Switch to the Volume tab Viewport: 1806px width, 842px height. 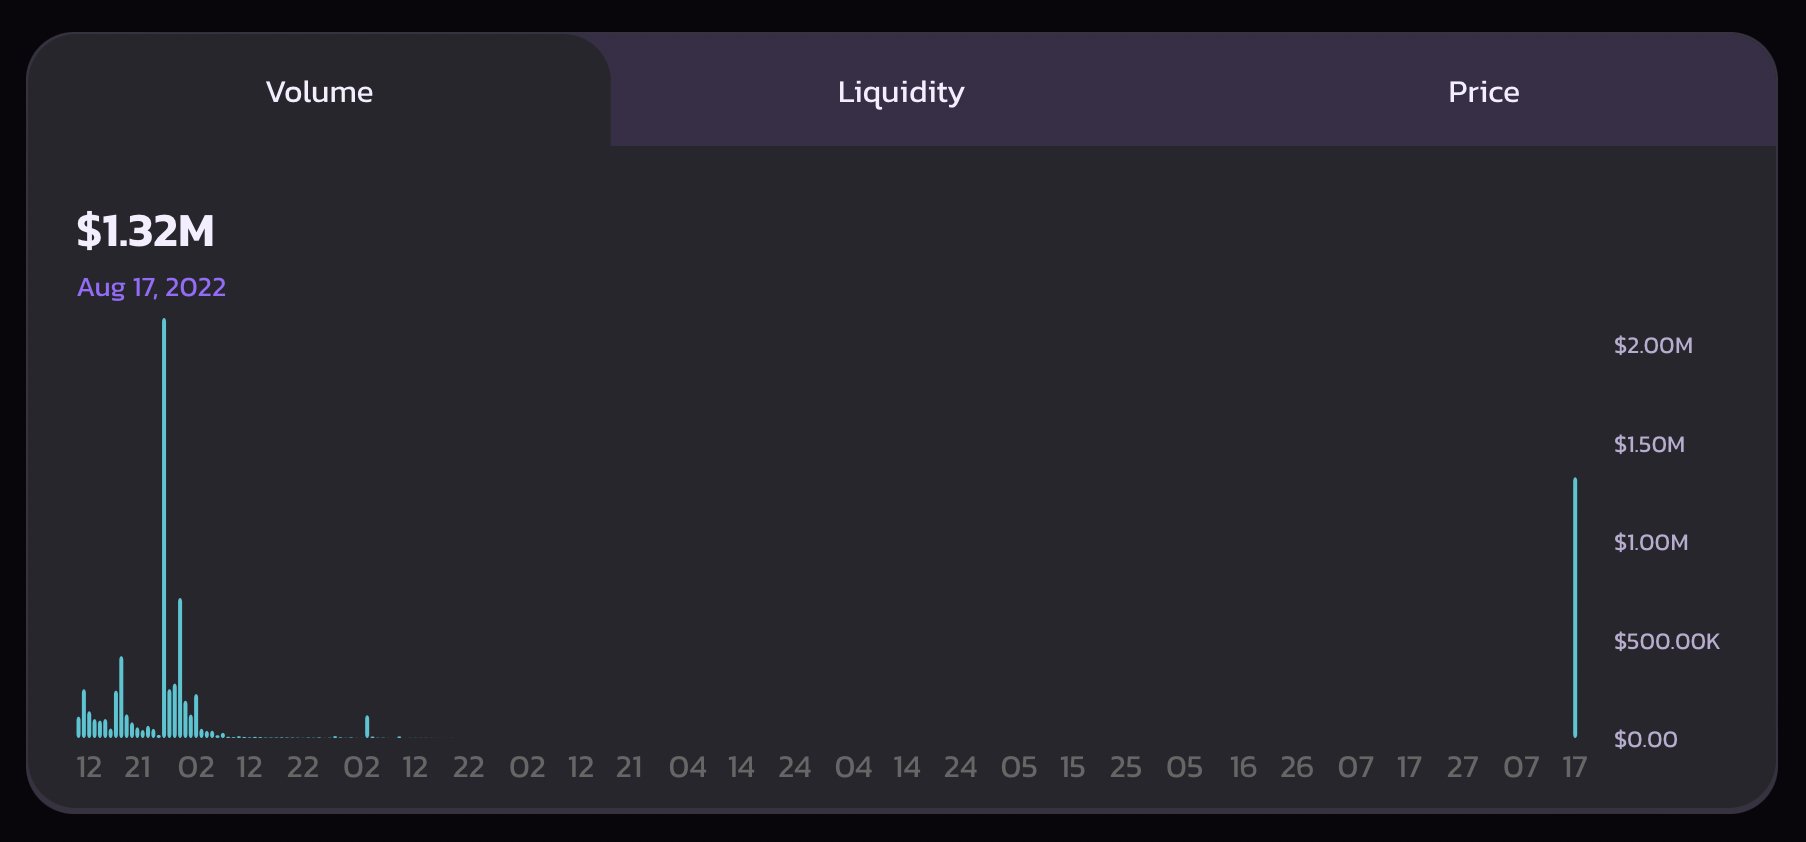[319, 92]
